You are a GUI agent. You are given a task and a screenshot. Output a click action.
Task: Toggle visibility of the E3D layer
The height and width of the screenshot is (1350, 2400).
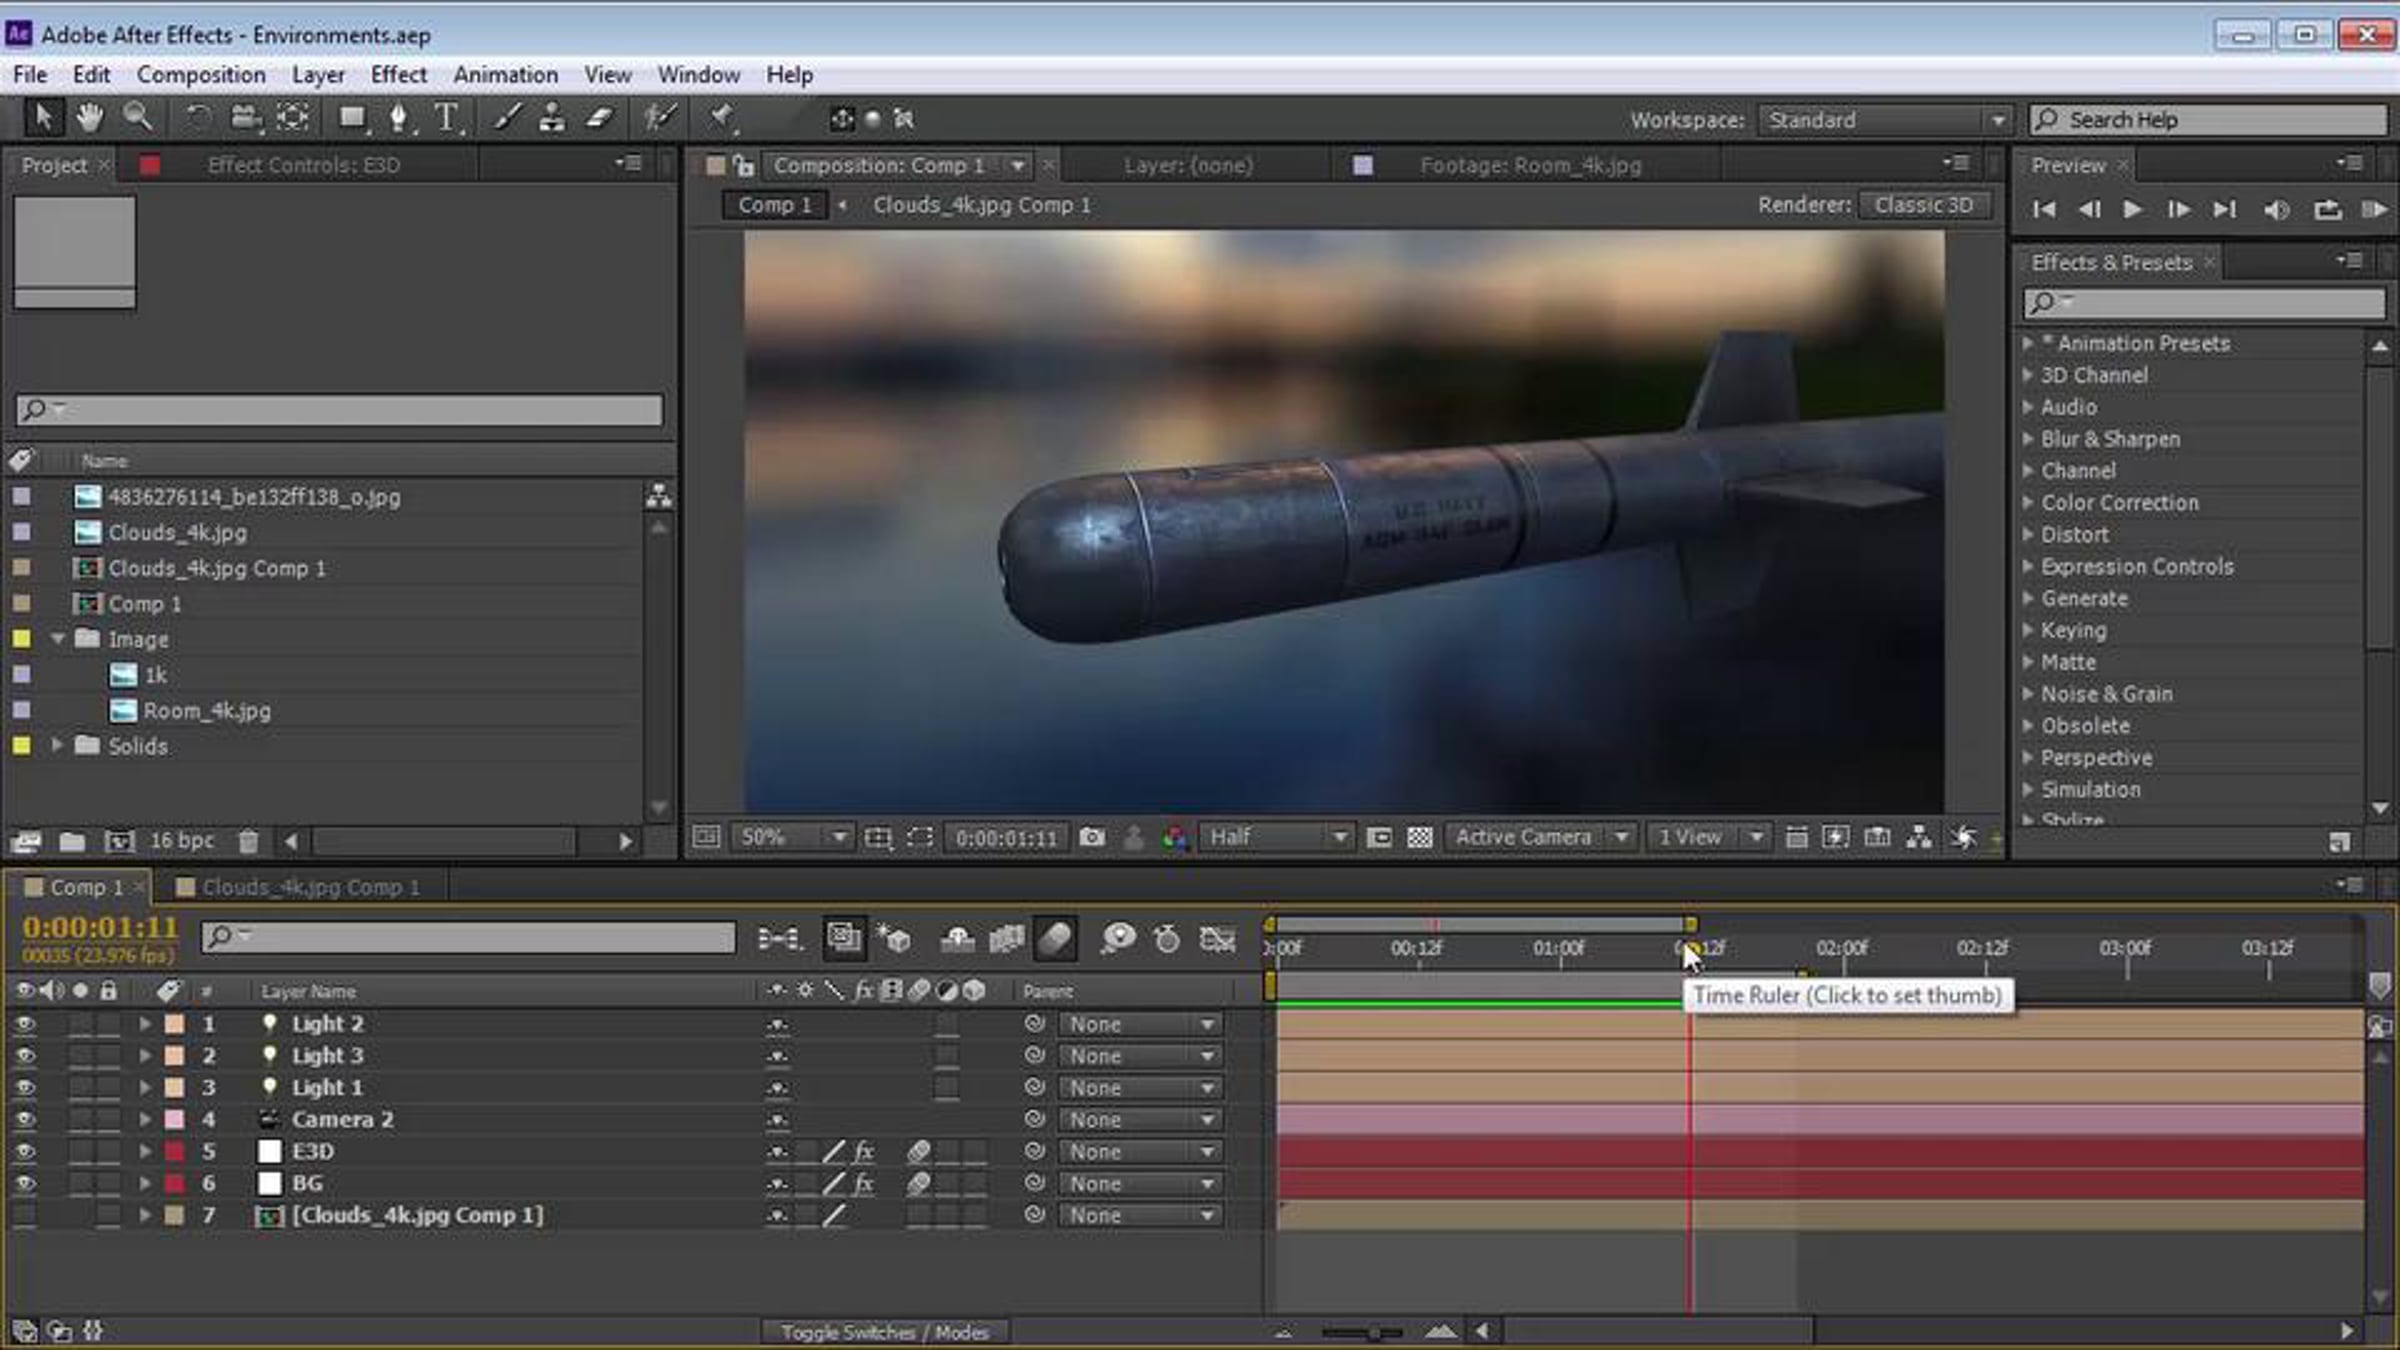25,1151
